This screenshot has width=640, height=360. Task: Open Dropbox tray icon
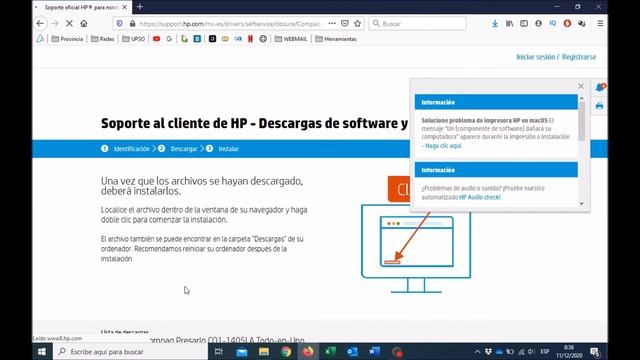pyautogui.click(x=488, y=351)
